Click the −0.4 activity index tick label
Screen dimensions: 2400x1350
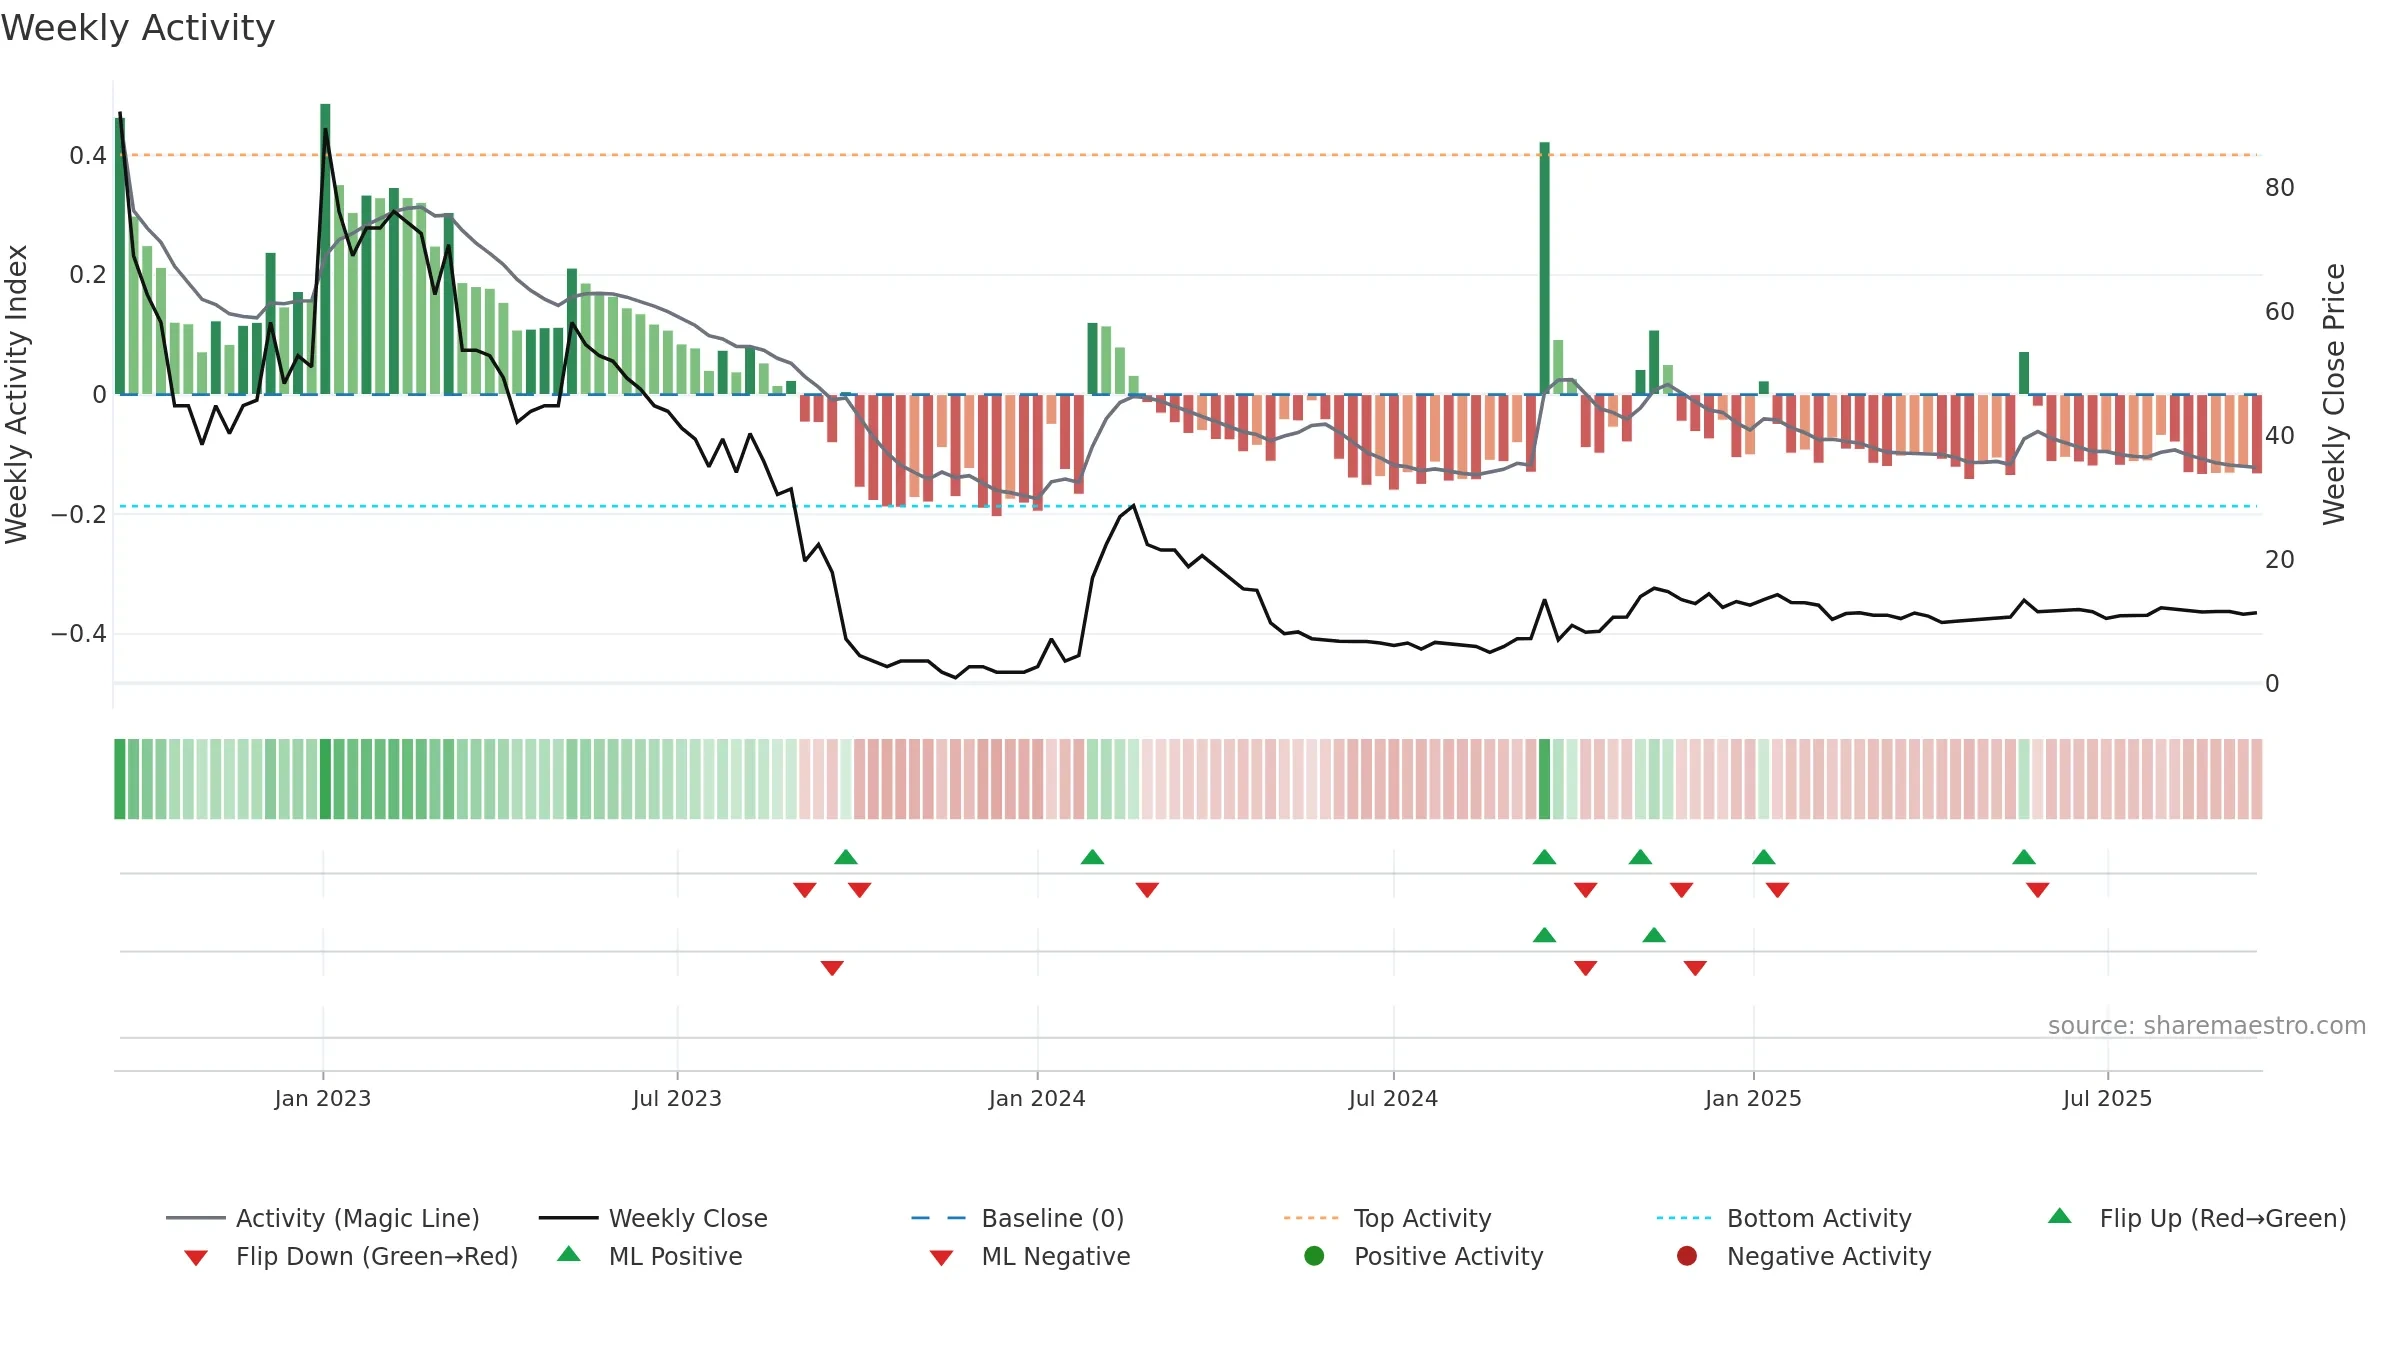click(x=78, y=633)
